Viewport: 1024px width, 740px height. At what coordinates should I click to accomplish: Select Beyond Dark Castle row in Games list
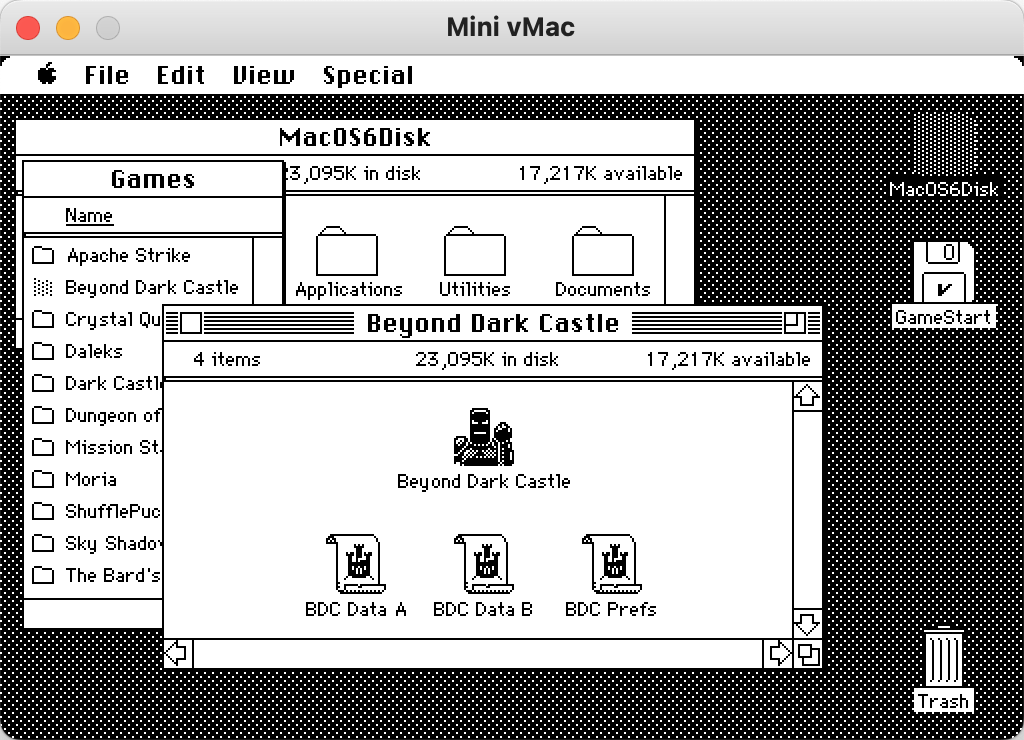pos(138,287)
